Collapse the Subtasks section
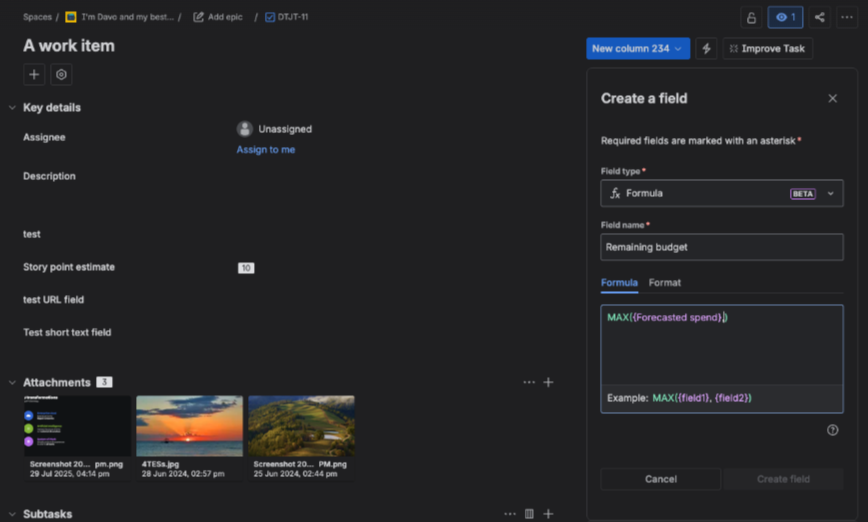The width and height of the screenshot is (868, 522). pyautogui.click(x=12, y=514)
